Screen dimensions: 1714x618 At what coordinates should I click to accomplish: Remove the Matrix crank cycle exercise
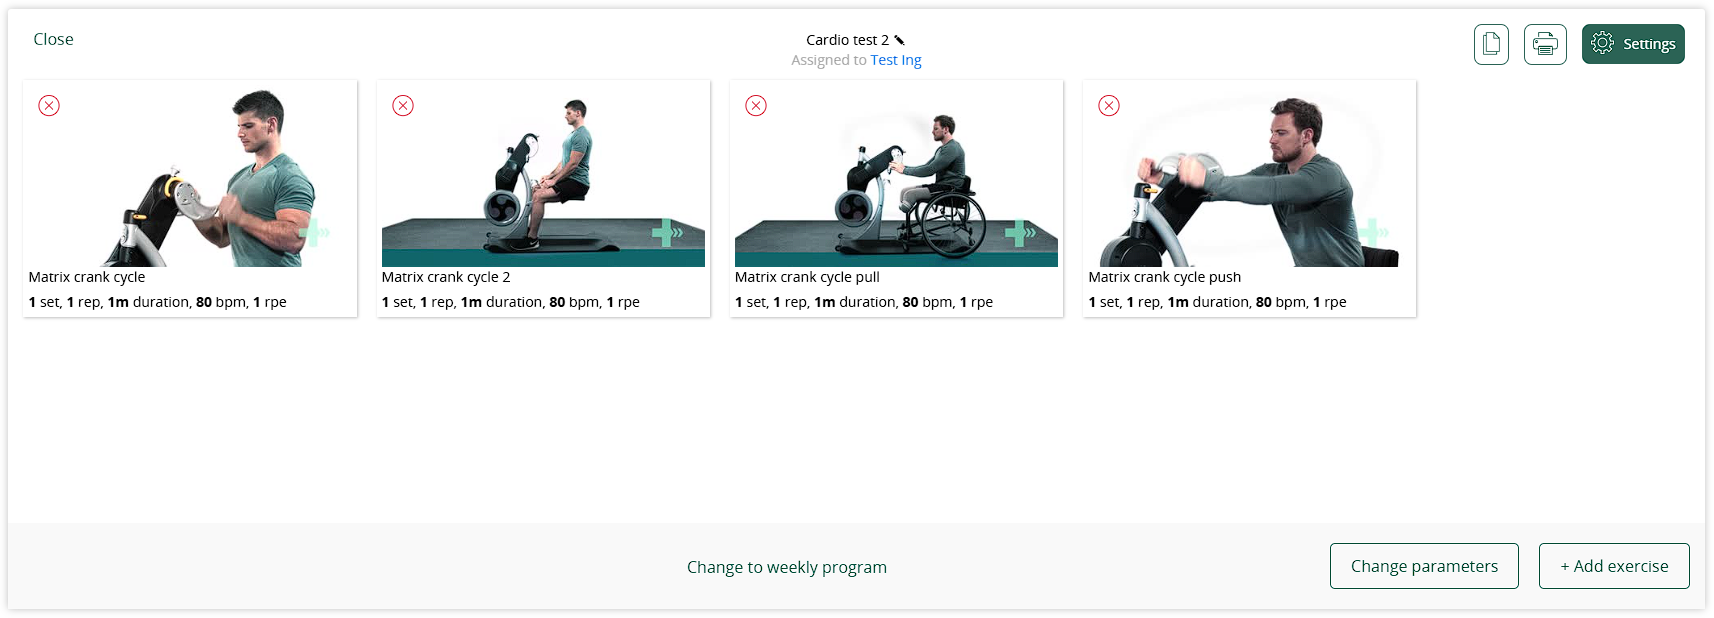click(49, 105)
